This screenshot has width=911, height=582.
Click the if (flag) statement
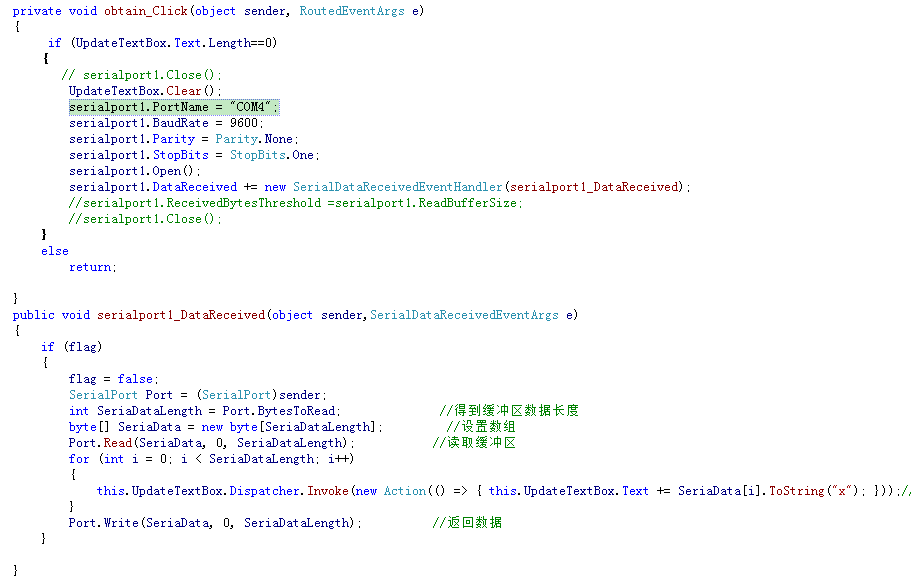(71, 347)
